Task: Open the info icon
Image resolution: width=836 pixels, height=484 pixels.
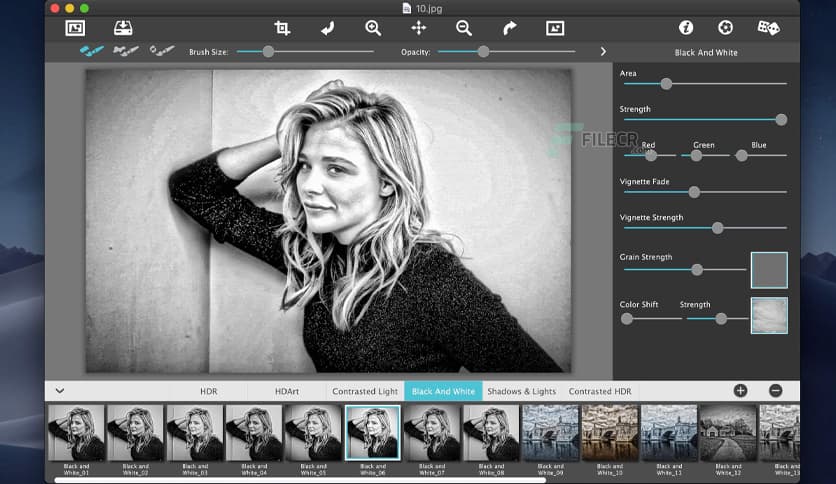Action: point(686,27)
